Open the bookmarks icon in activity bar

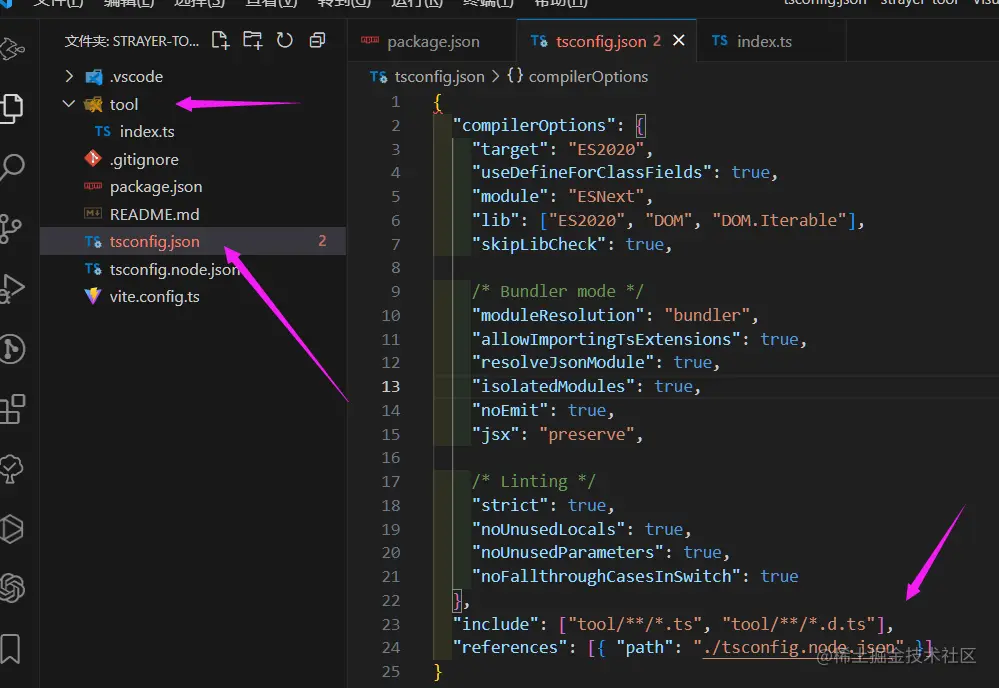click(11, 649)
